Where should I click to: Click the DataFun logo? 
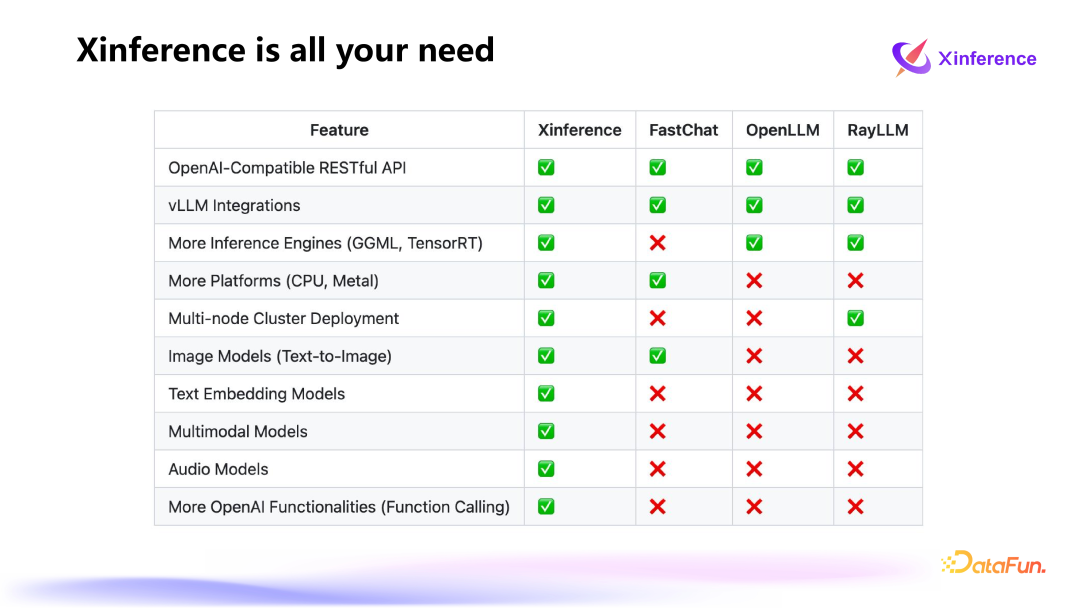point(993,564)
